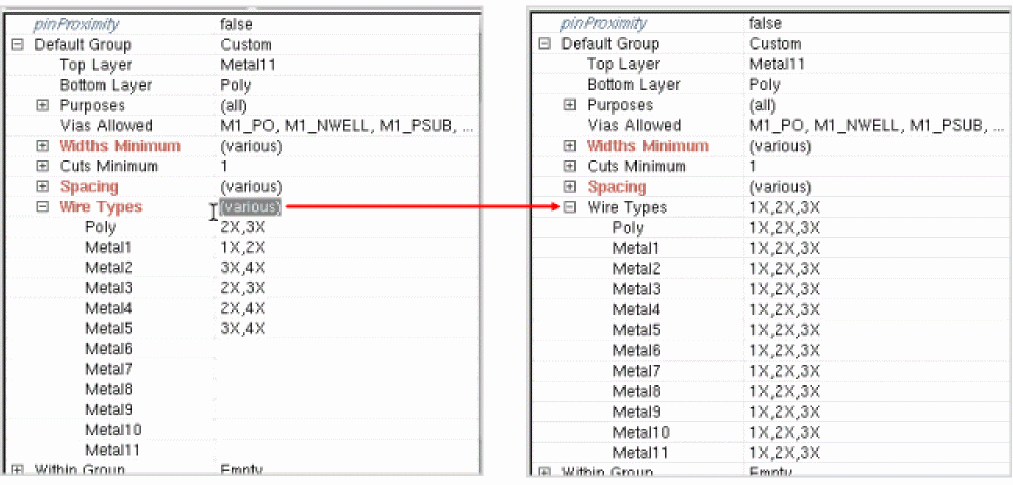Click Top Layer Metal11 value, right panel
The width and height of the screenshot is (1013, 485).
[x=777, y=64]
